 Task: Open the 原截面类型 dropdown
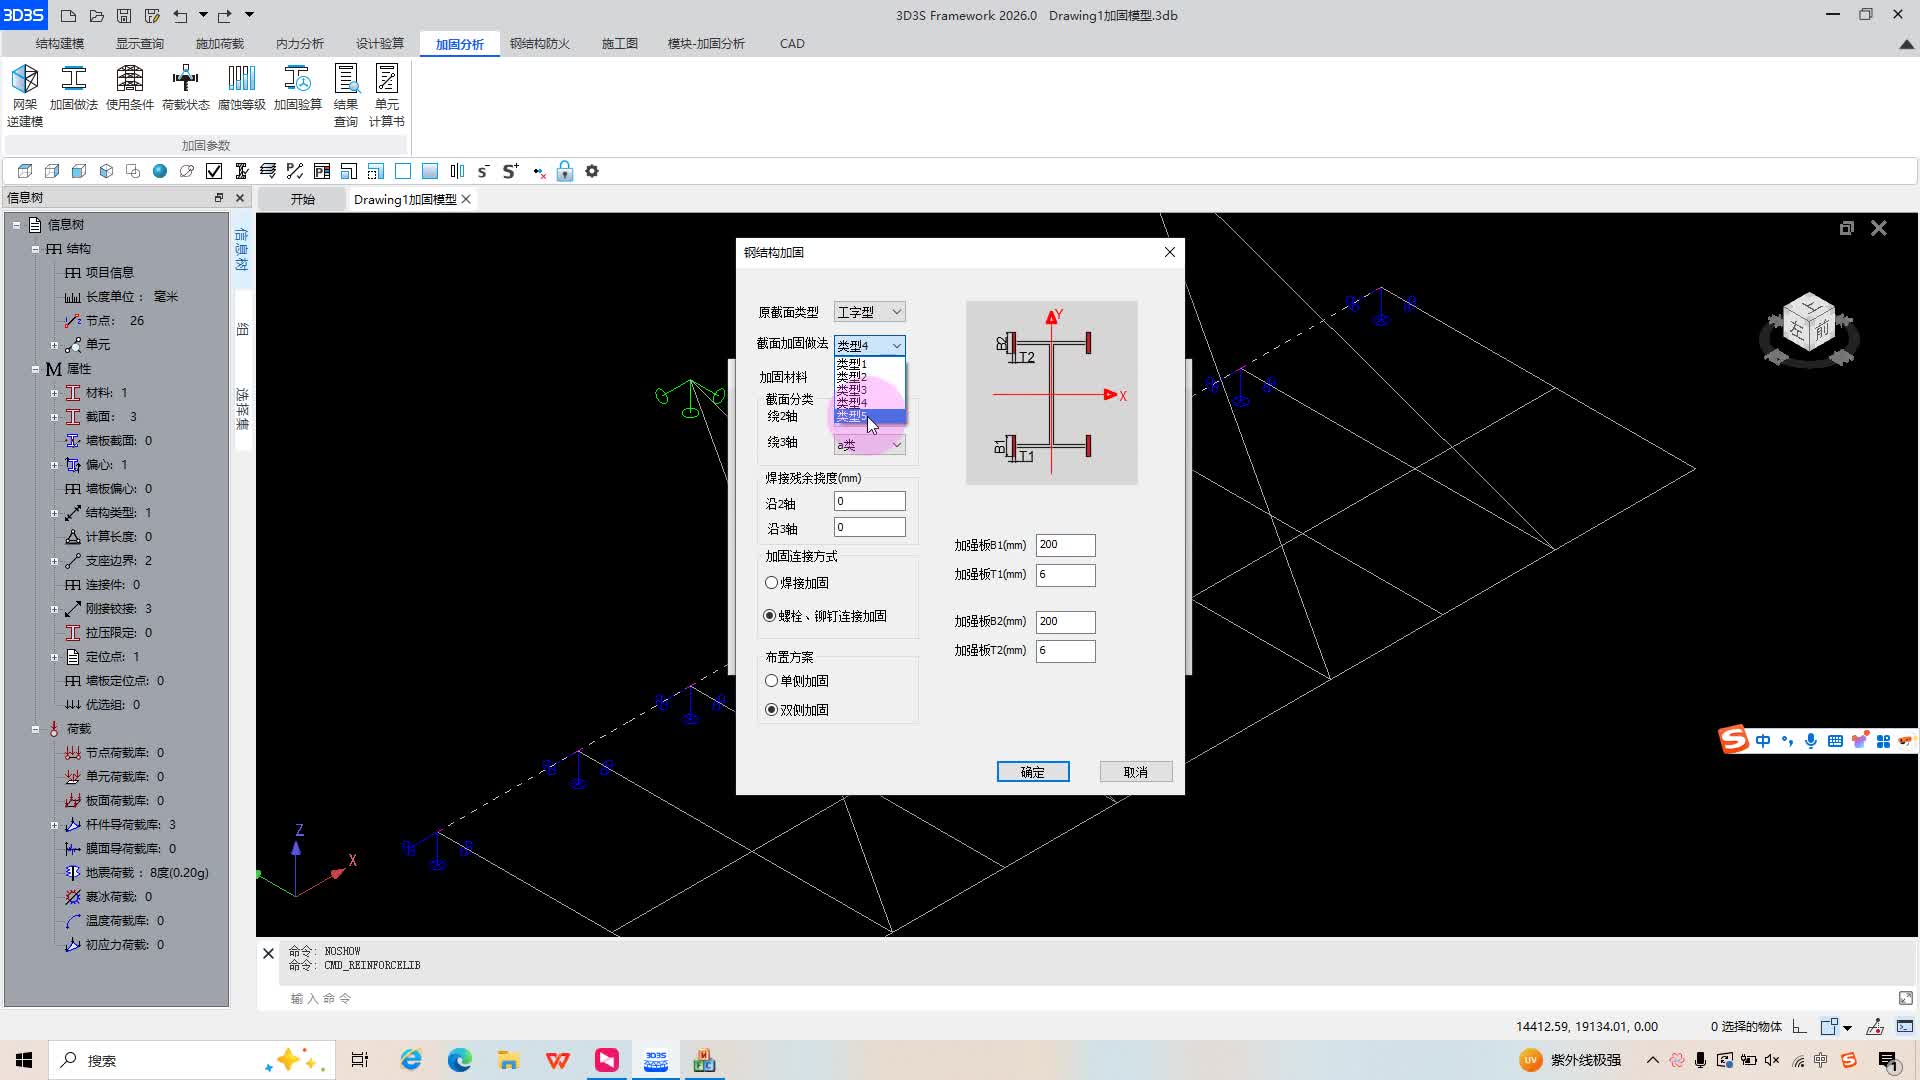(x=869, y=312)
